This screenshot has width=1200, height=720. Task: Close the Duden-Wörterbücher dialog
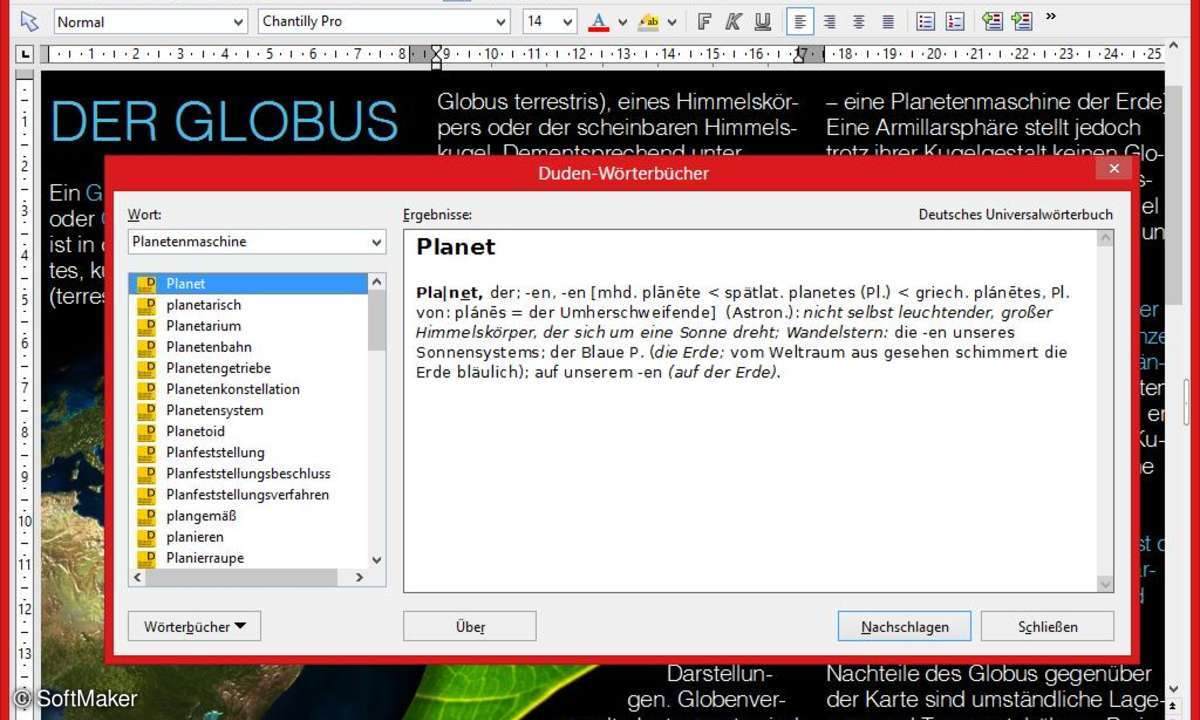click(1114, 169)
